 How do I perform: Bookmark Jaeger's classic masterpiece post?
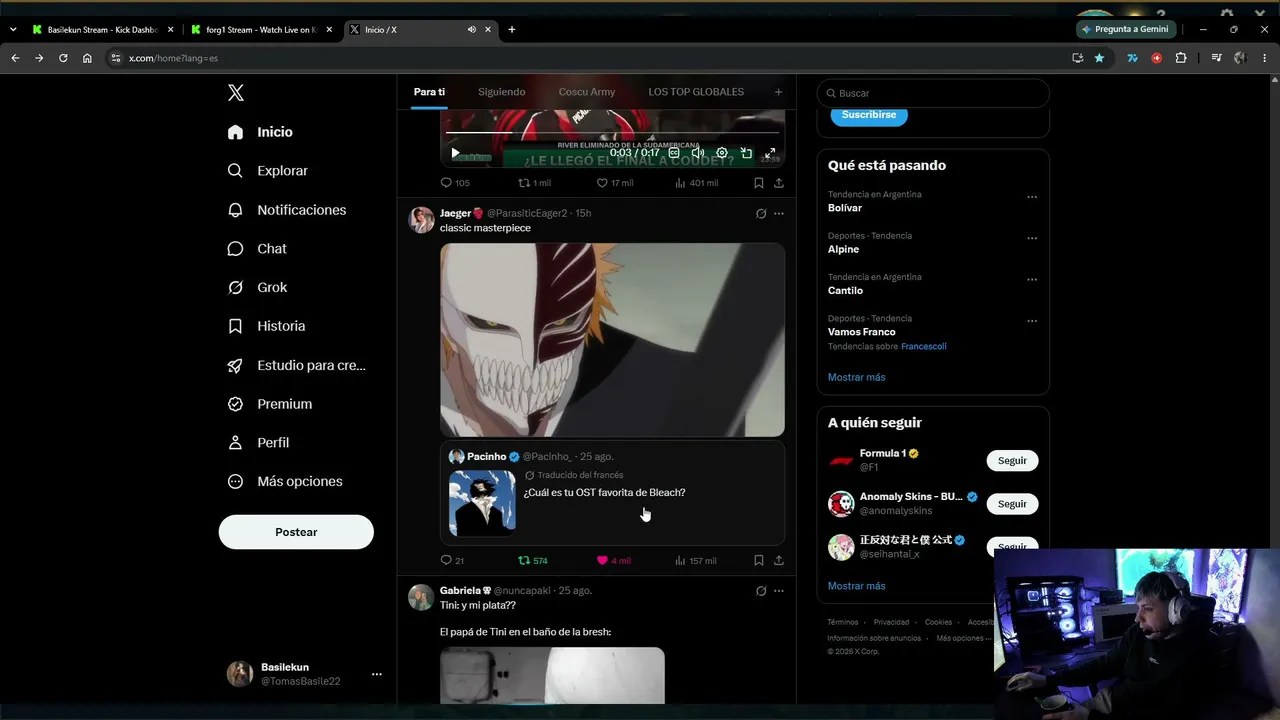[x=759, y=561]
